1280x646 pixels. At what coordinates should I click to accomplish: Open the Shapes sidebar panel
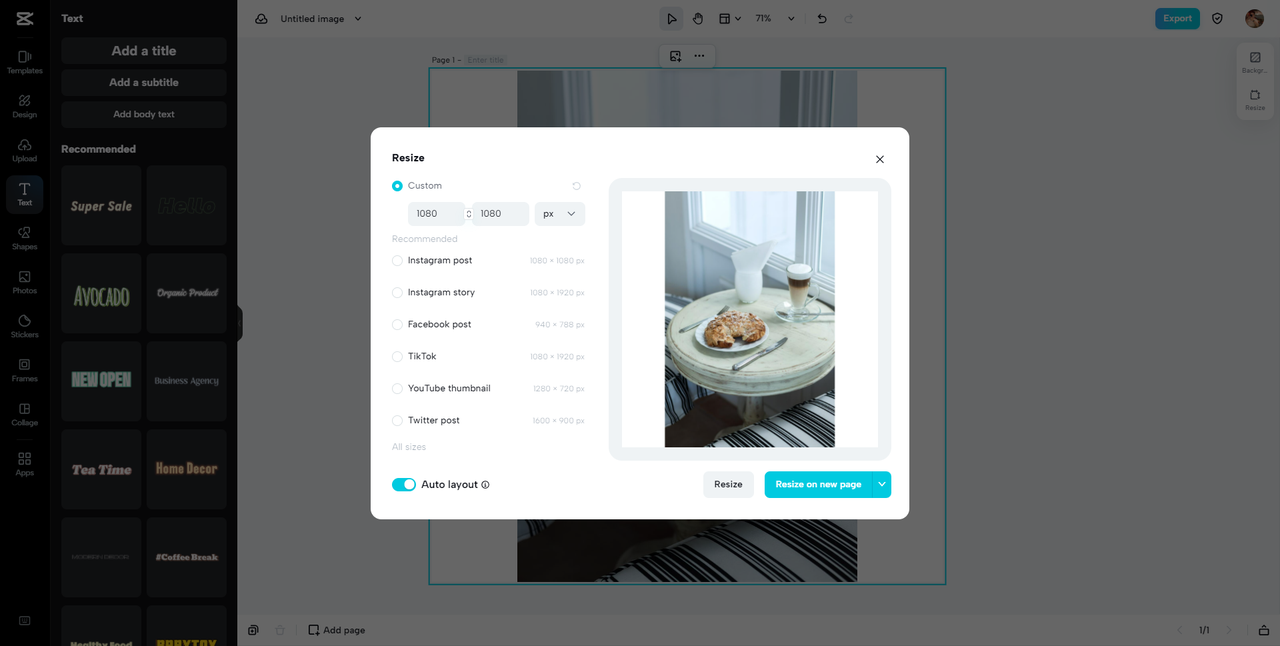[24, 238]
